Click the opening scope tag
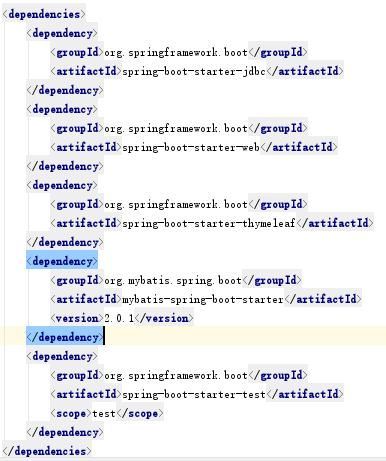Screen dimensions: 386x461 (71, 413)
